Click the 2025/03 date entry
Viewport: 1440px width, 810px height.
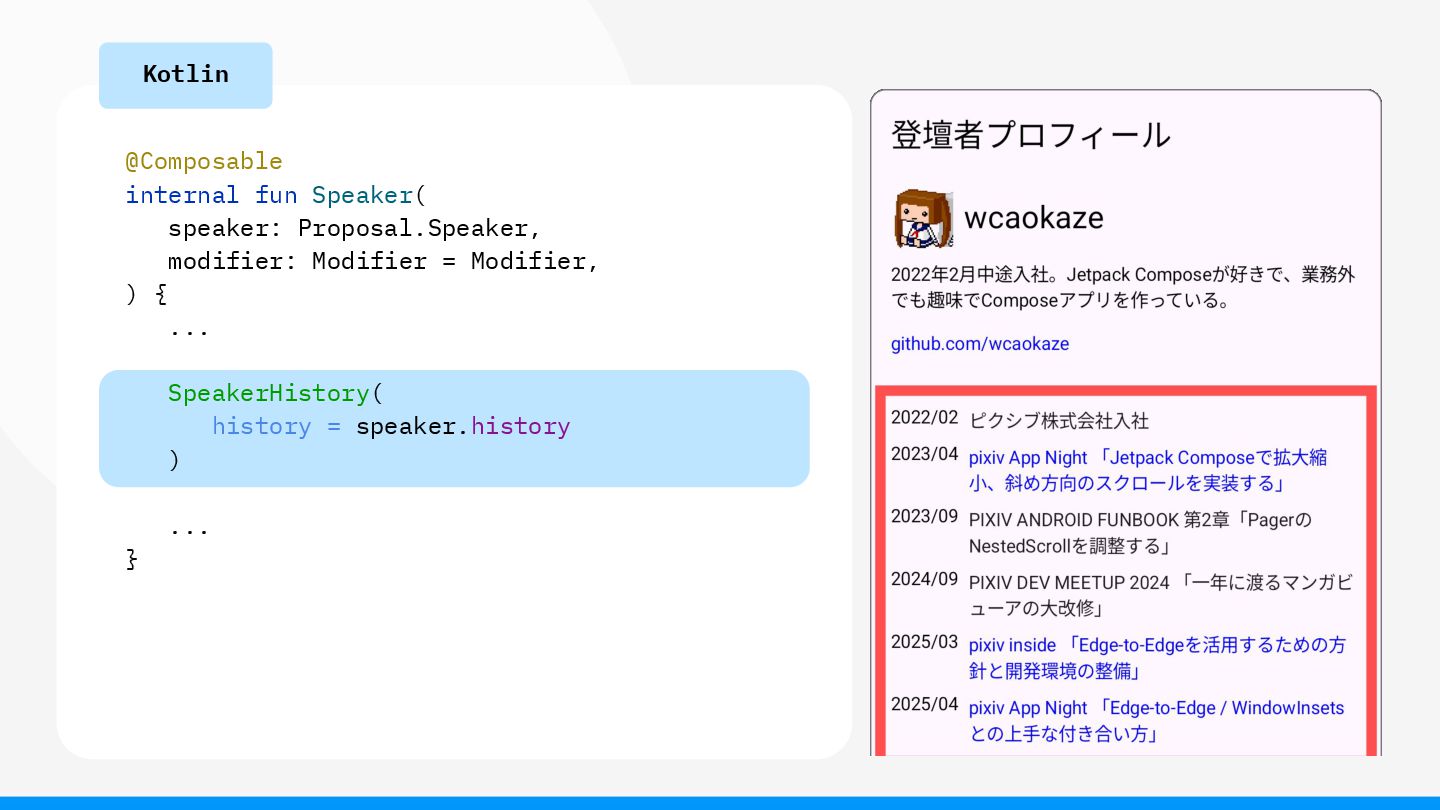[924, 642]
